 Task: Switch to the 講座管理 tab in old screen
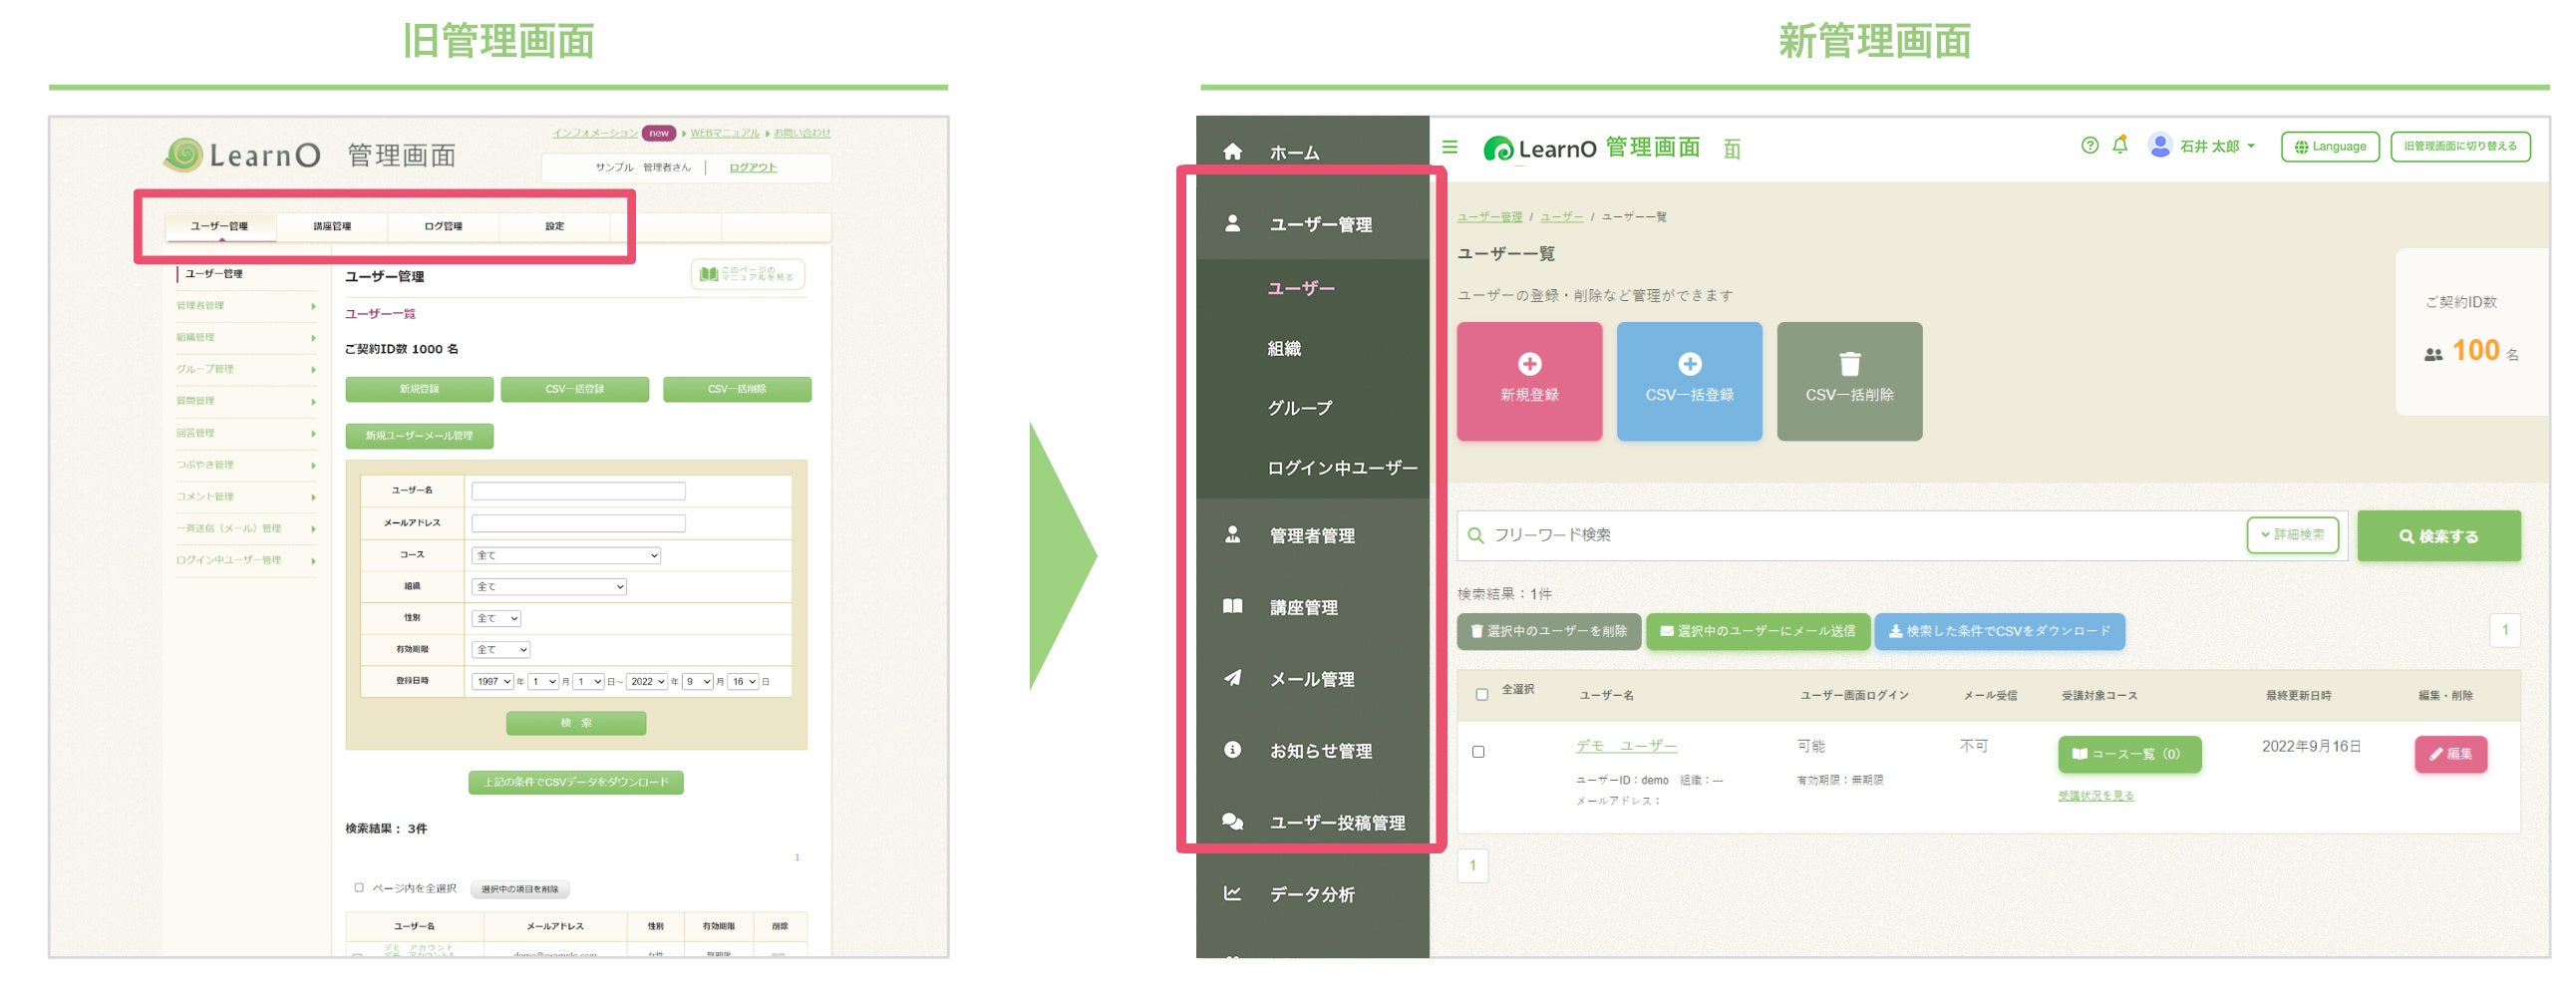point(332,227)
